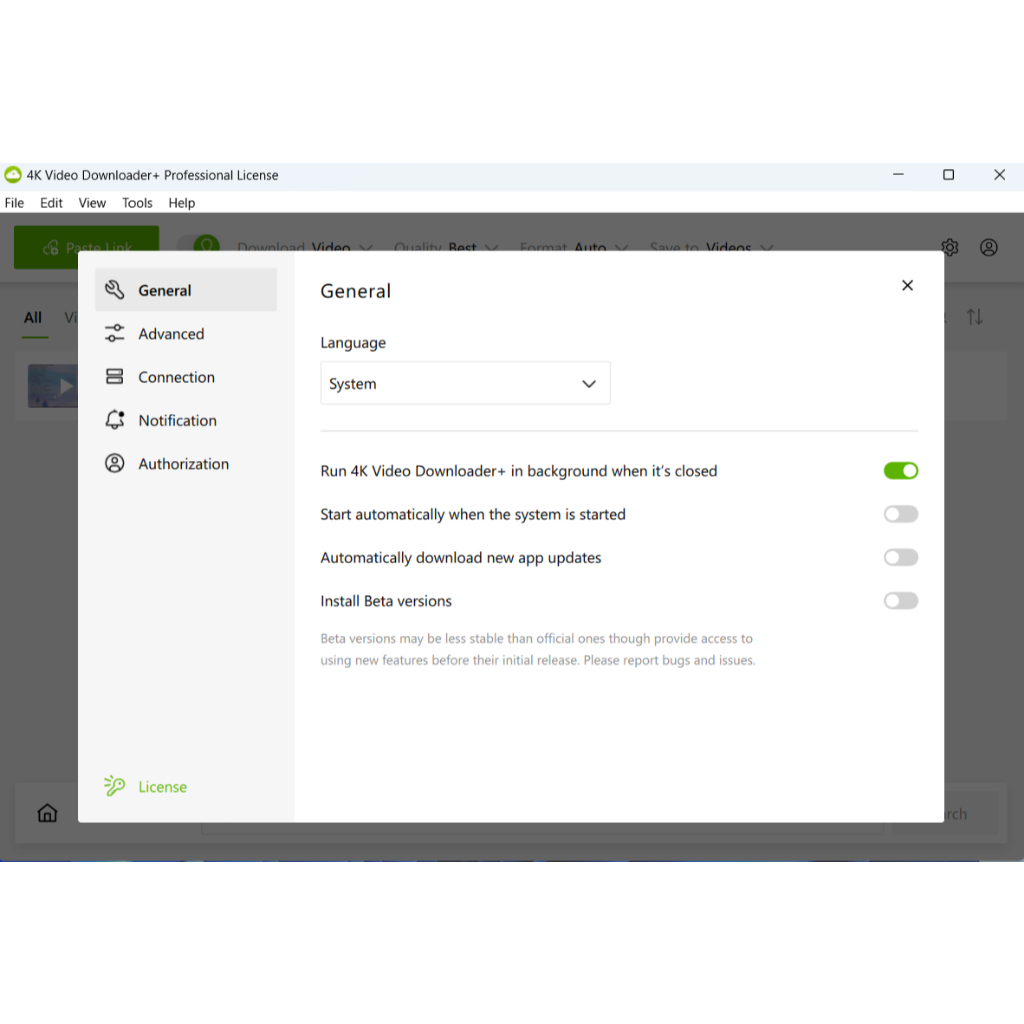Toggle Run in background when closed
Image resolution: width=1024 pixels, height=1024 pixels.
point(901,471)
